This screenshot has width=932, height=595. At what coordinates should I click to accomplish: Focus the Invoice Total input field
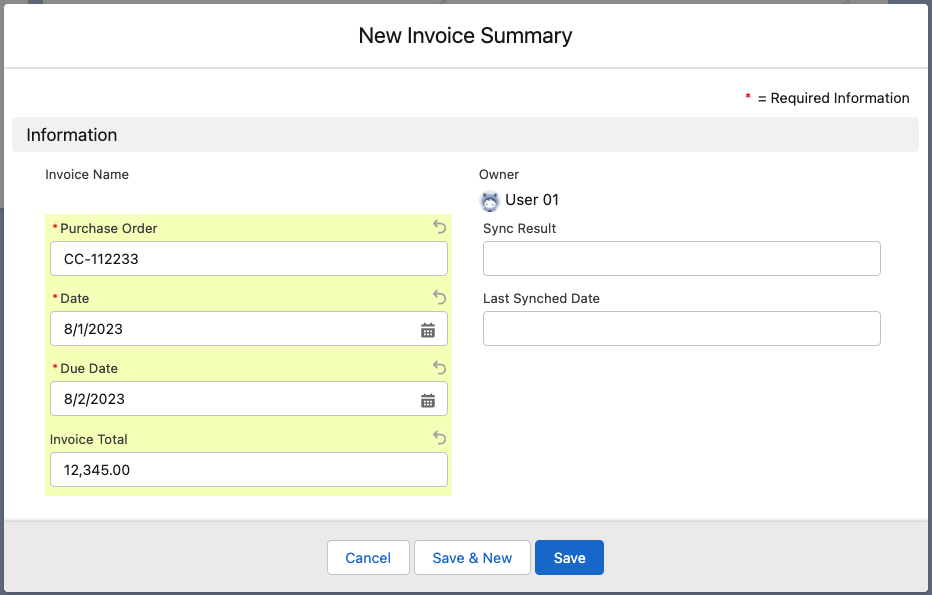point(249,470)
